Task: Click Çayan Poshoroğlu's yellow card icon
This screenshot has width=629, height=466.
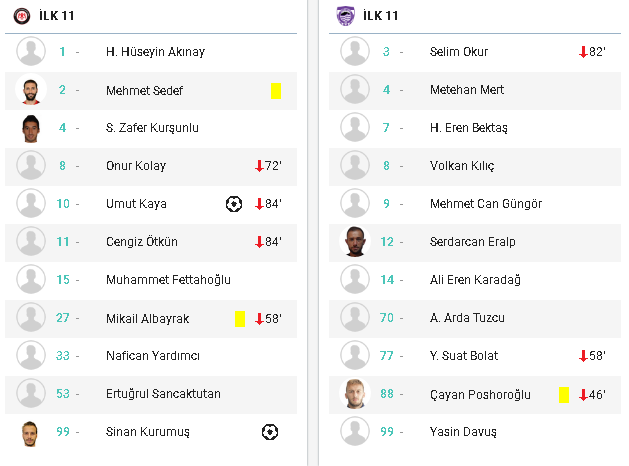Action: point(564,395)
